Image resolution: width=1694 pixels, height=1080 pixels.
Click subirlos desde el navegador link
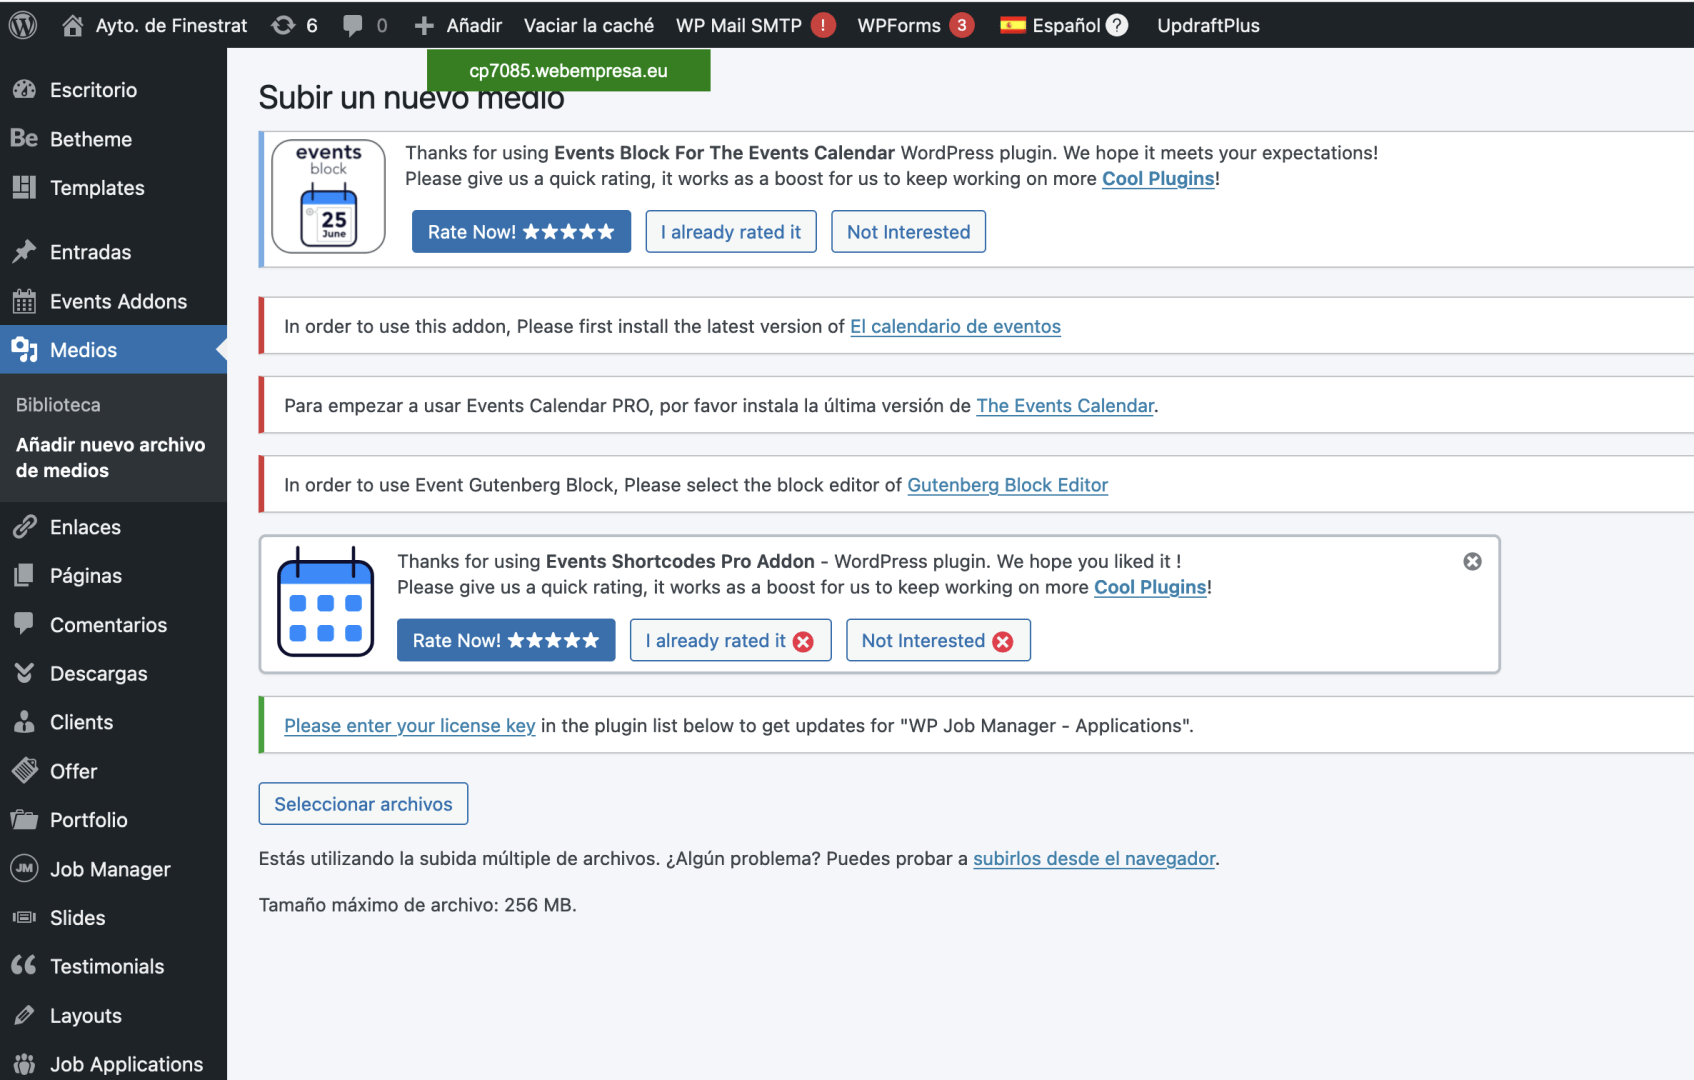coord(1094,858)
